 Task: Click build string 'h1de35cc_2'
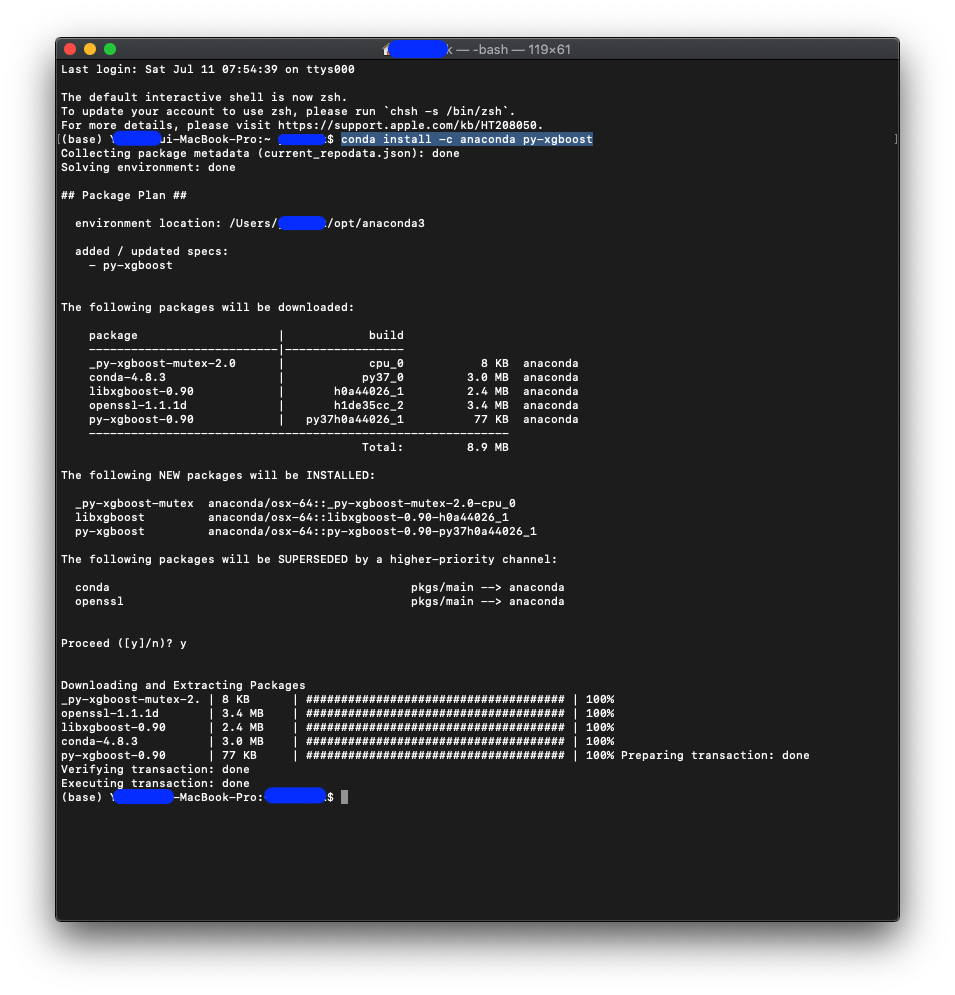[x=369, y=405]
